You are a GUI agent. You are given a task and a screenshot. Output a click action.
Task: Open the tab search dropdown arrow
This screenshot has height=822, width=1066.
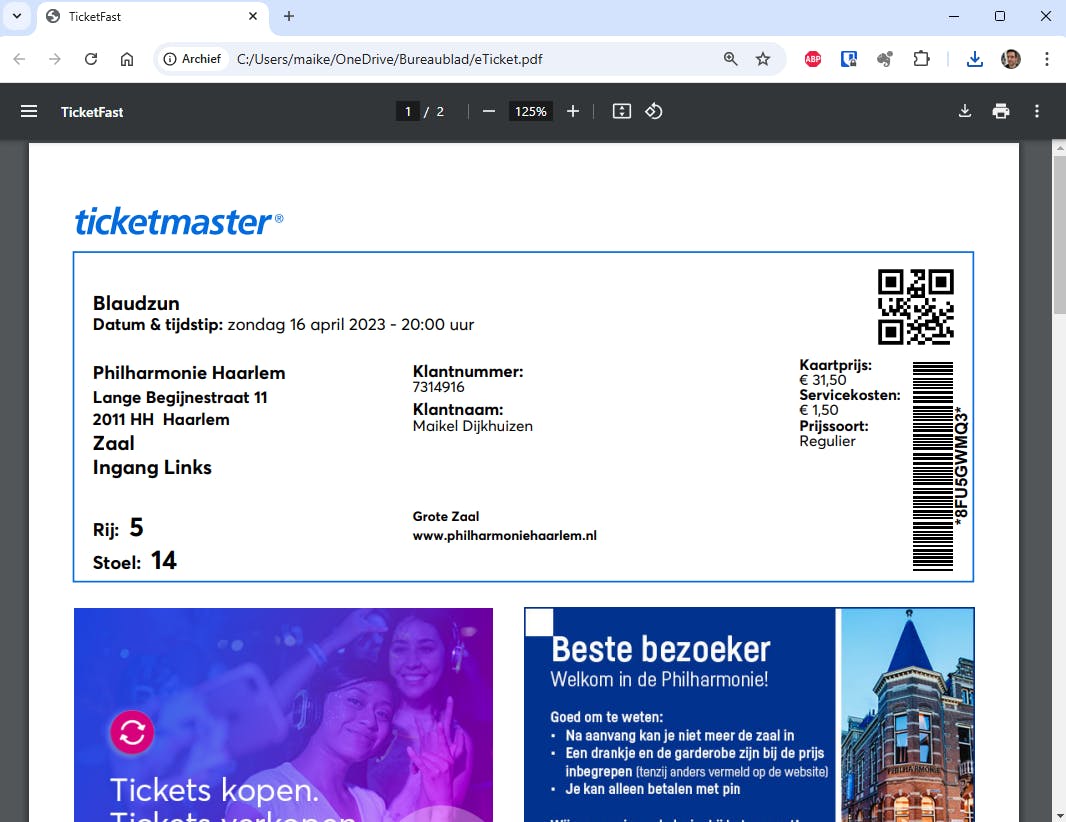click(17, 16)
